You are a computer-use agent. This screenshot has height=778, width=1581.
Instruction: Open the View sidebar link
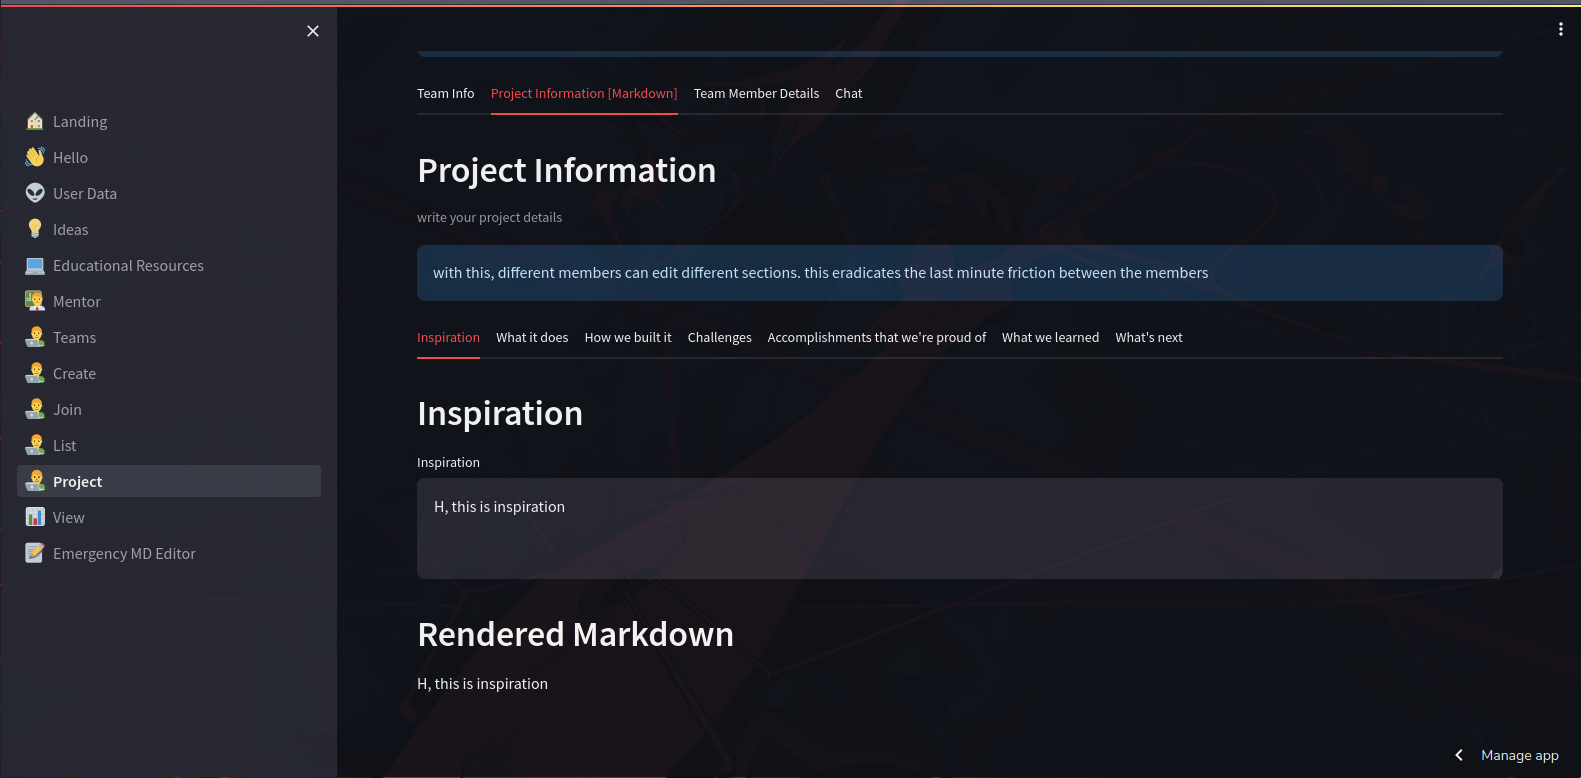coord(169,517)
